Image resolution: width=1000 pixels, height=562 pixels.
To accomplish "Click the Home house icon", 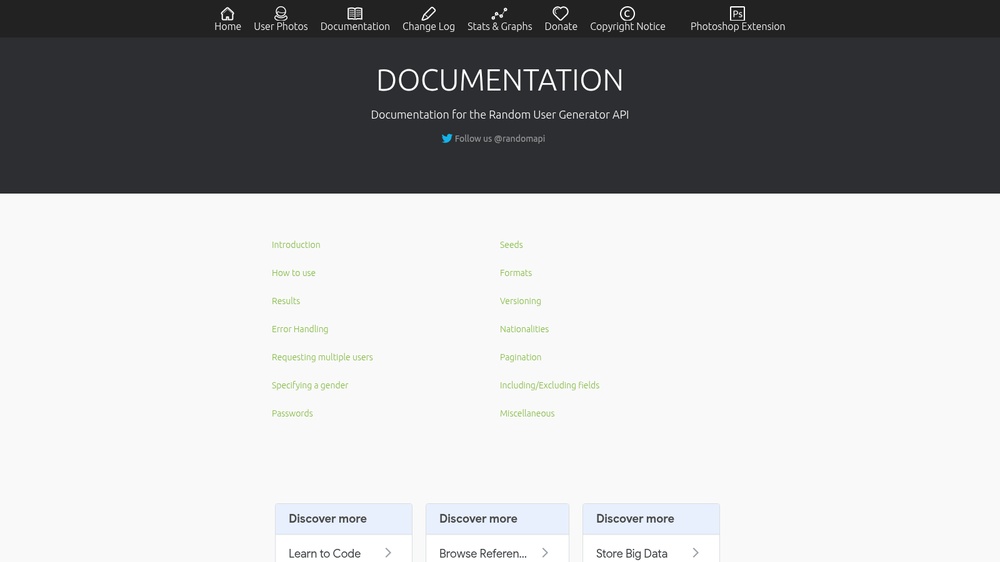I will [x=227, y=13].
